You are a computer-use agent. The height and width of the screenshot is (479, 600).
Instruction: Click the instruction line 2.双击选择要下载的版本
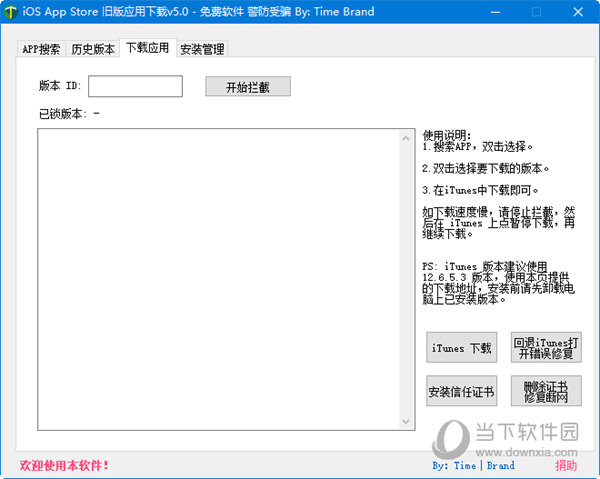coord(486,168)
